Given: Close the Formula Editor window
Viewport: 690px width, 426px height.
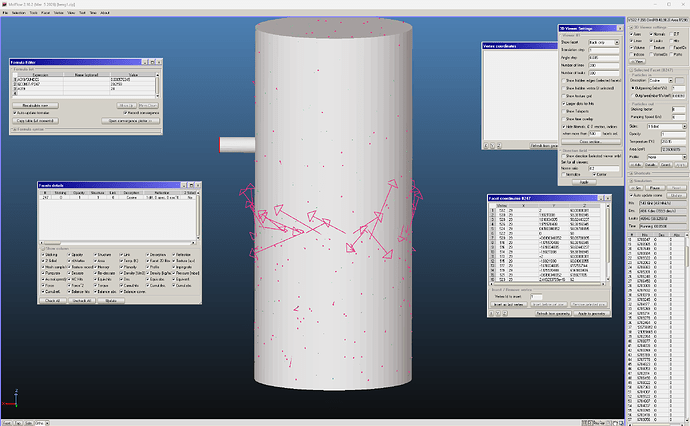Looking at the screenshot, I should pos(159,62).
